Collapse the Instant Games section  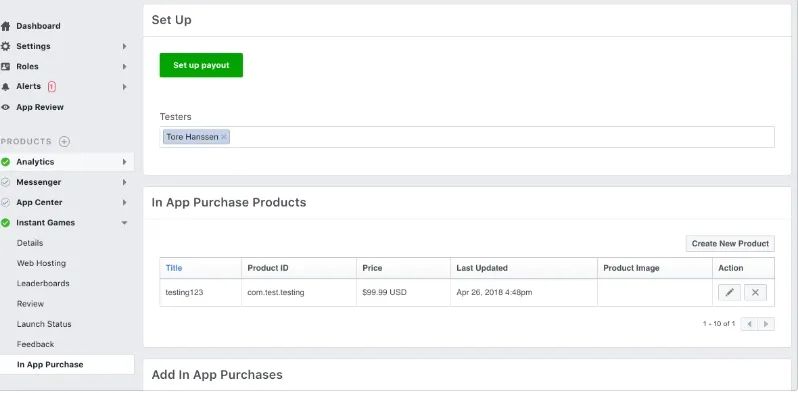[124, 223]
